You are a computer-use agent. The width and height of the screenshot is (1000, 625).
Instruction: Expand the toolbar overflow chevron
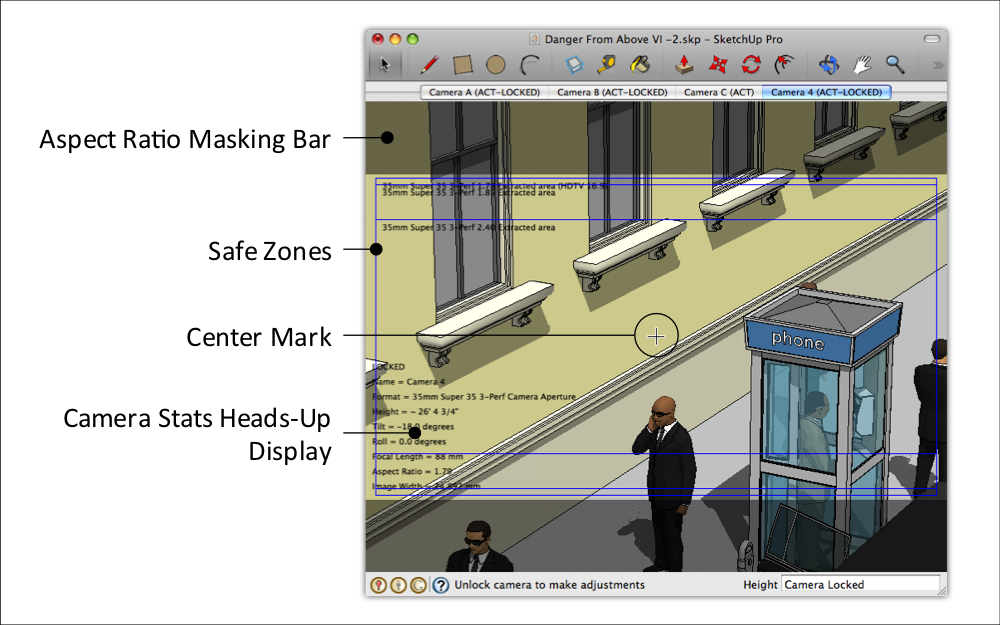pyautogui.click(x=936, y=64)
